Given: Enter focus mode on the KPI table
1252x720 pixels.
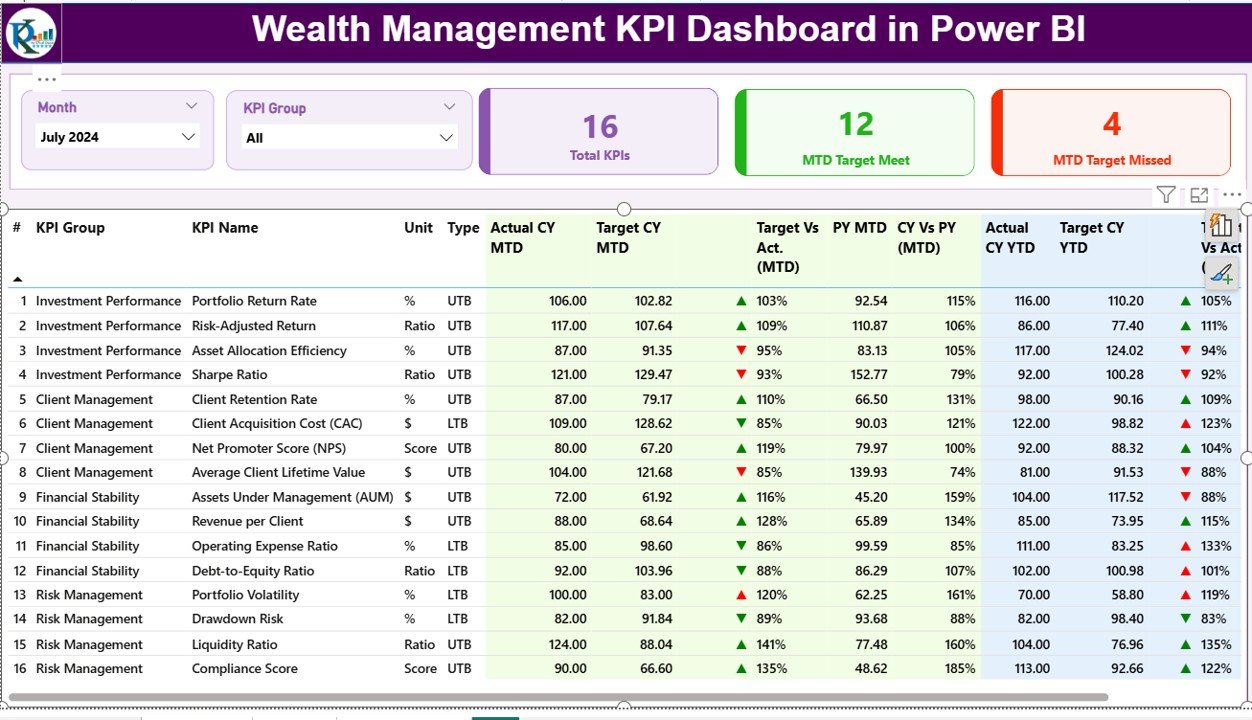Looking at the screenshot, I should pos(1200,194).
